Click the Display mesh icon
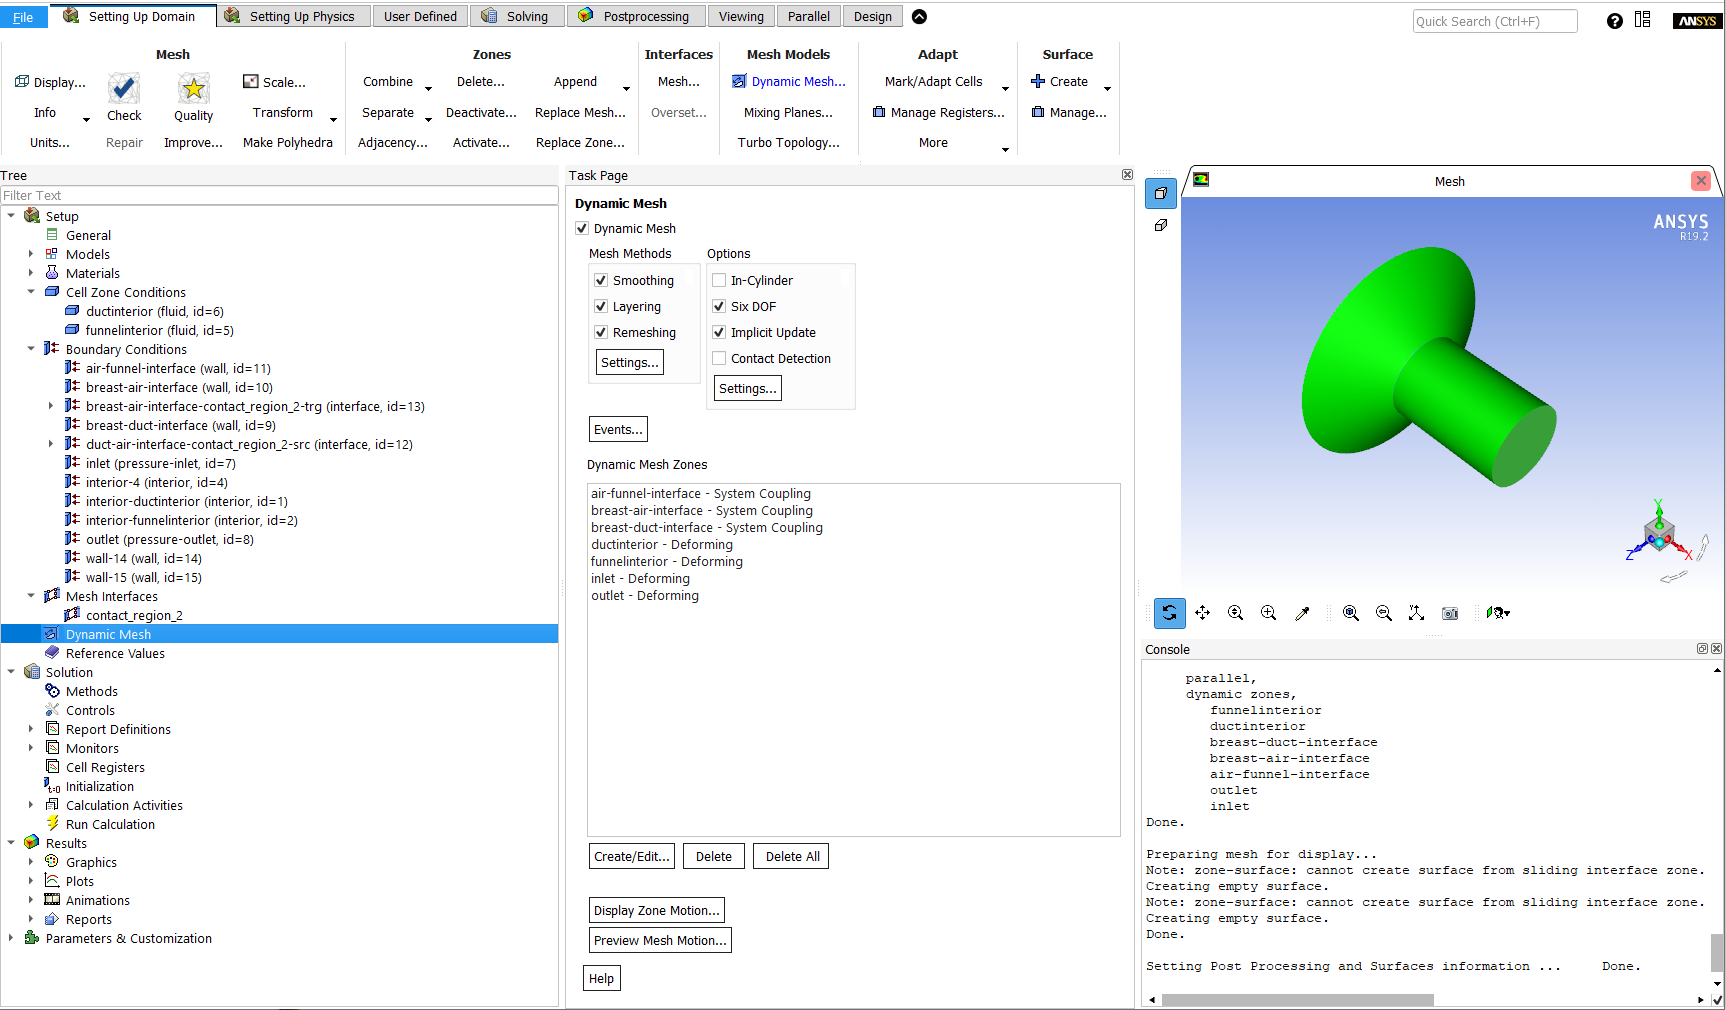 (22, 82)
